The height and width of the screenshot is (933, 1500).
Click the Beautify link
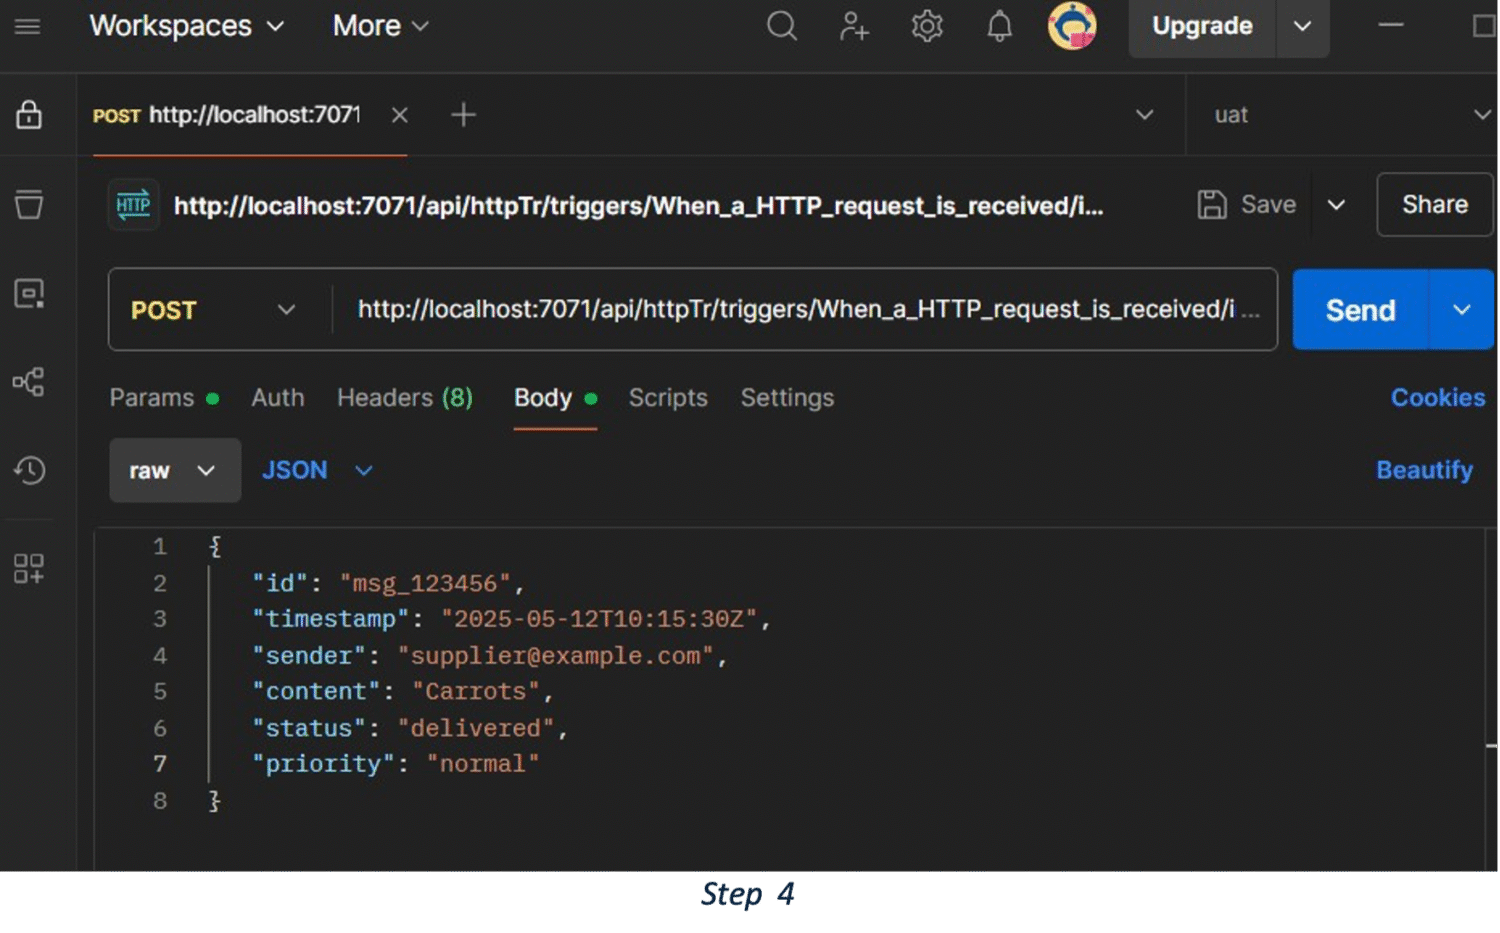1423,470
